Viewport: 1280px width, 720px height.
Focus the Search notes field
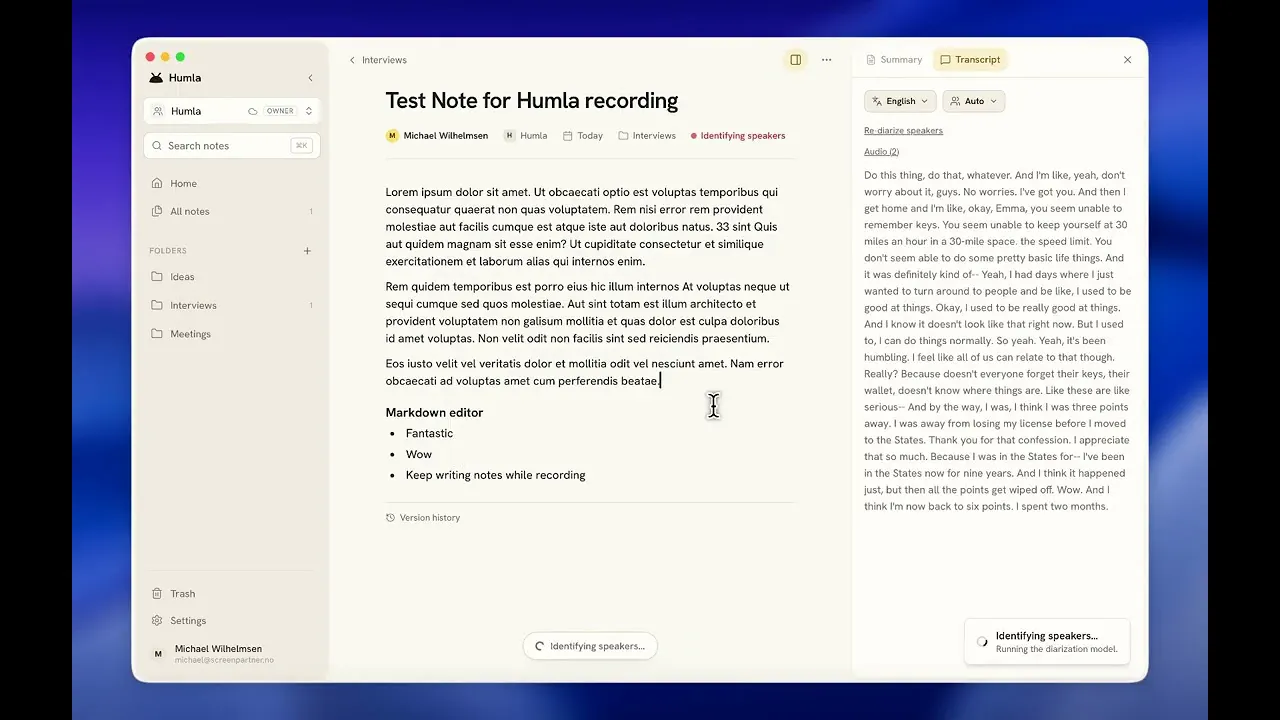tap(232, 145)
